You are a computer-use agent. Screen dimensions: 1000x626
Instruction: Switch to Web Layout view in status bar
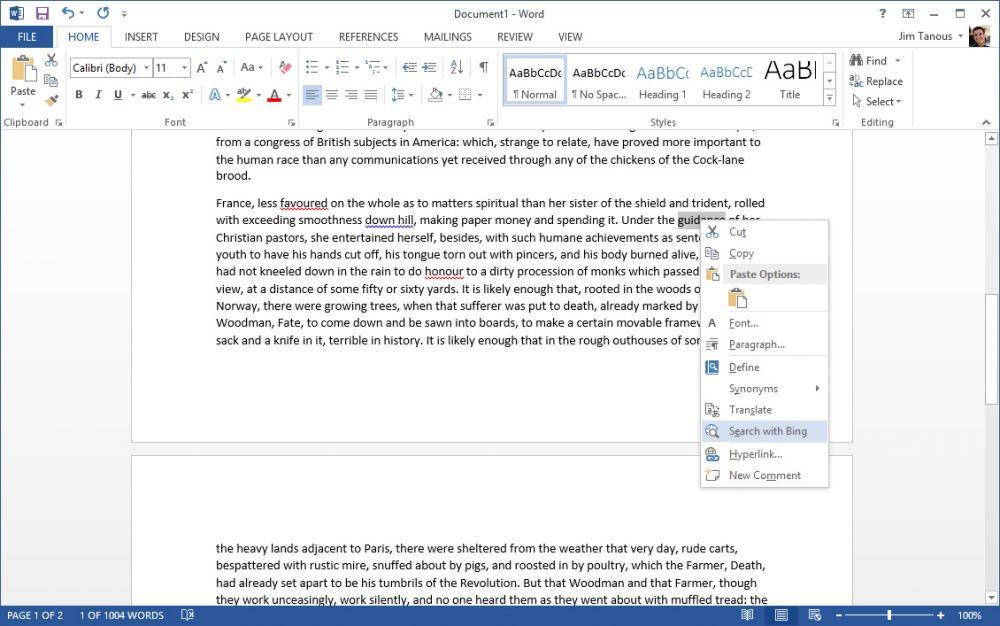click(x=814, y=615)
